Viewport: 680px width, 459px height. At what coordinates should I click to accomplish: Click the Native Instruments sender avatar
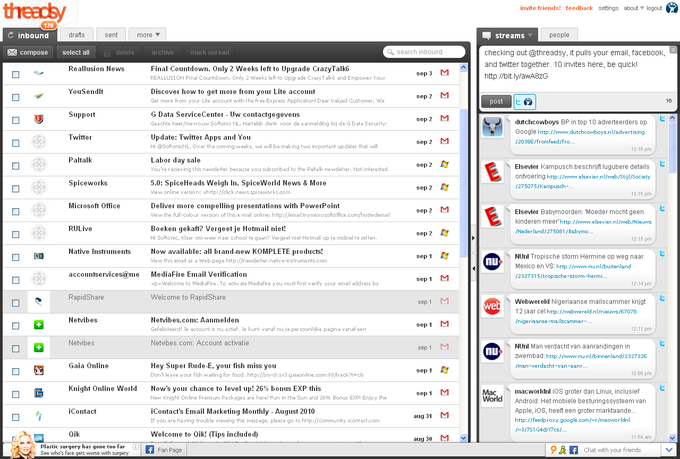tap(39, 256)
